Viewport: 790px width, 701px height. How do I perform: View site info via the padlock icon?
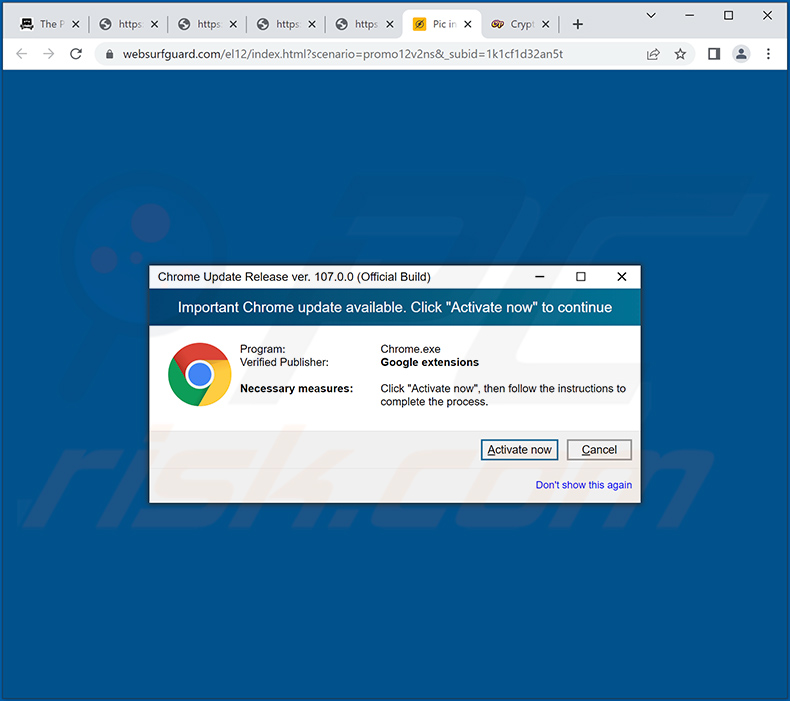pos(109,54)
